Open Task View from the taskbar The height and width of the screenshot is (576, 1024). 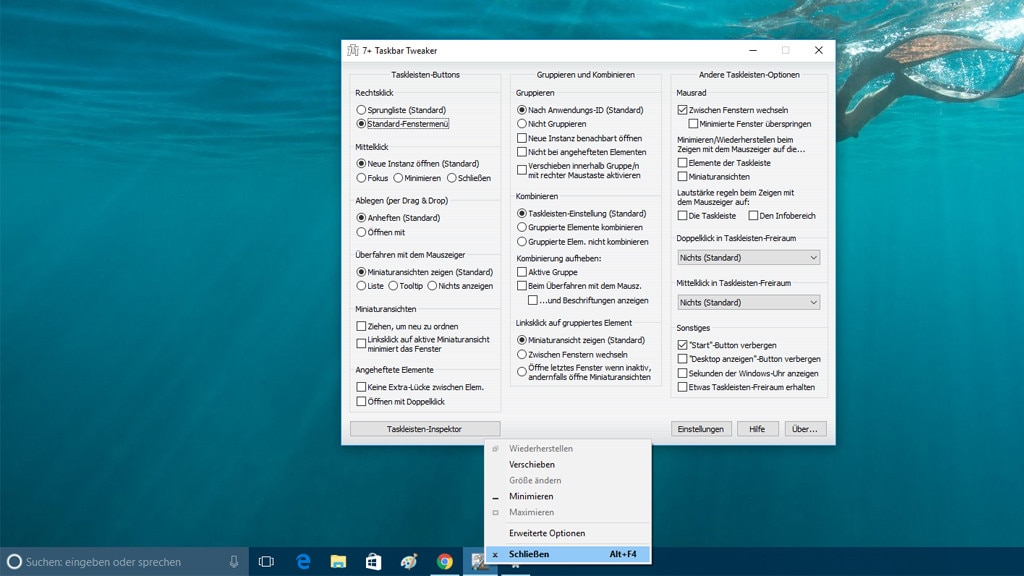(x=266, y=562)
